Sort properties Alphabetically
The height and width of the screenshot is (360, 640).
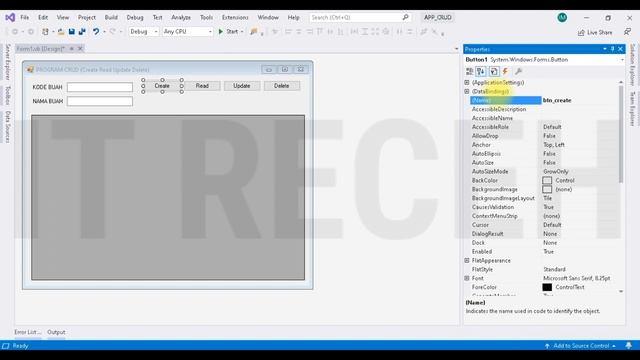[481, 71]
